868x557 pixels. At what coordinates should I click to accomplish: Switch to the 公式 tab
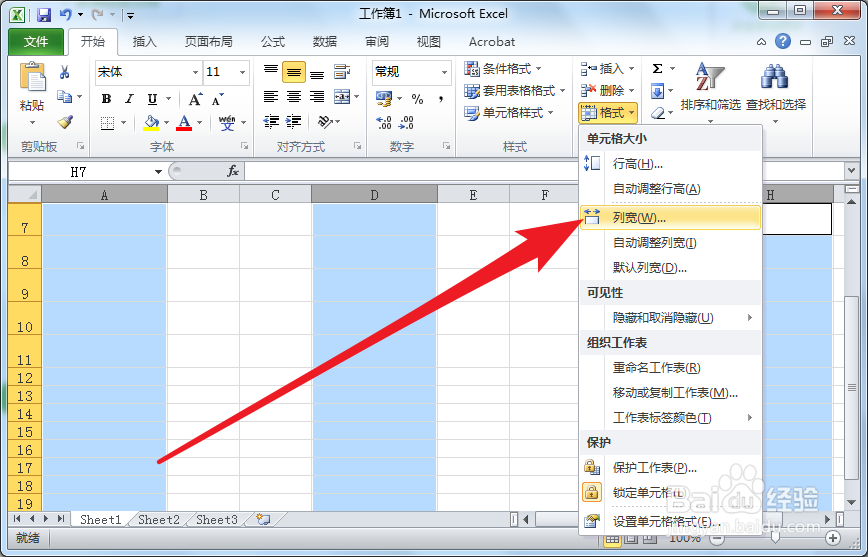[x=273, y=42]
